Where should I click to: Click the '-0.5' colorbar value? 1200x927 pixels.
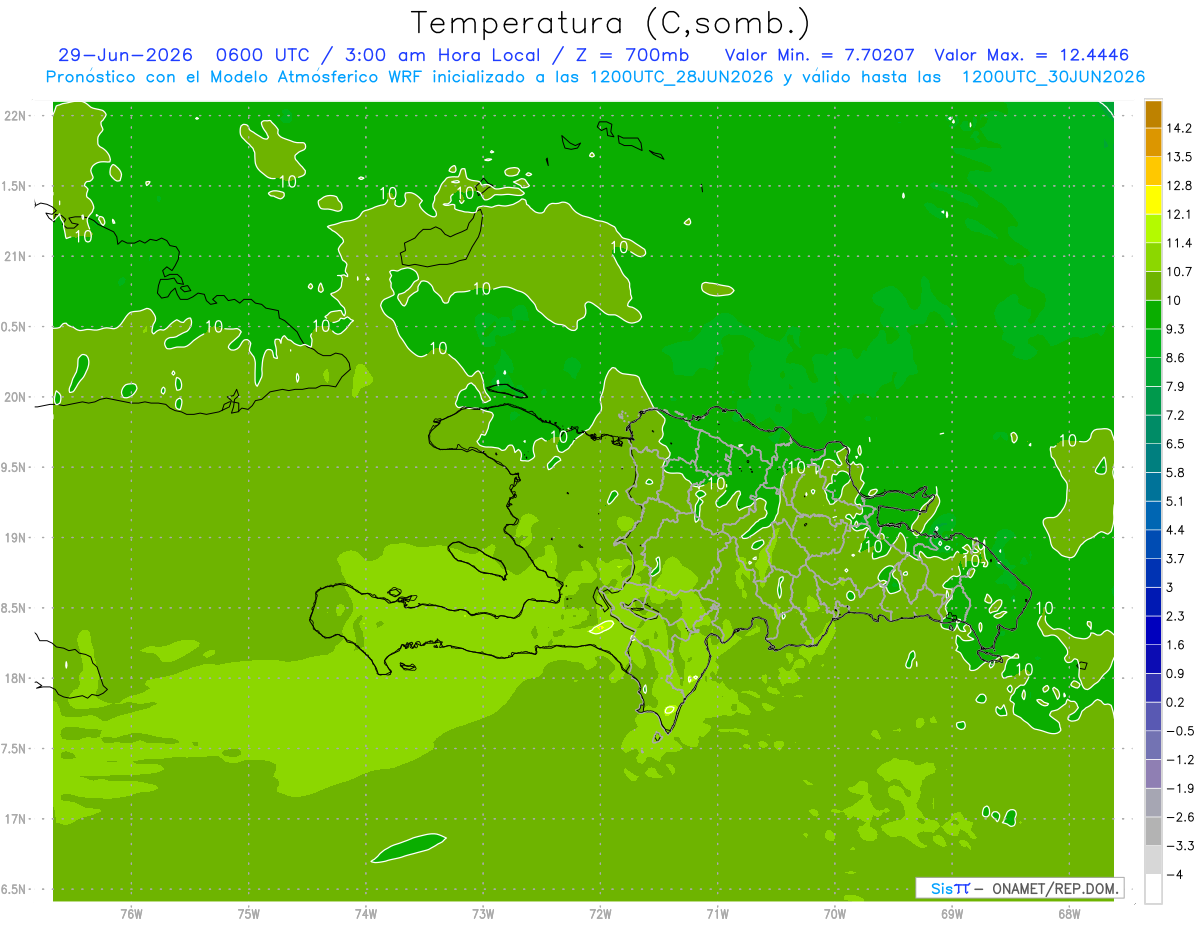pos(1180,731)
